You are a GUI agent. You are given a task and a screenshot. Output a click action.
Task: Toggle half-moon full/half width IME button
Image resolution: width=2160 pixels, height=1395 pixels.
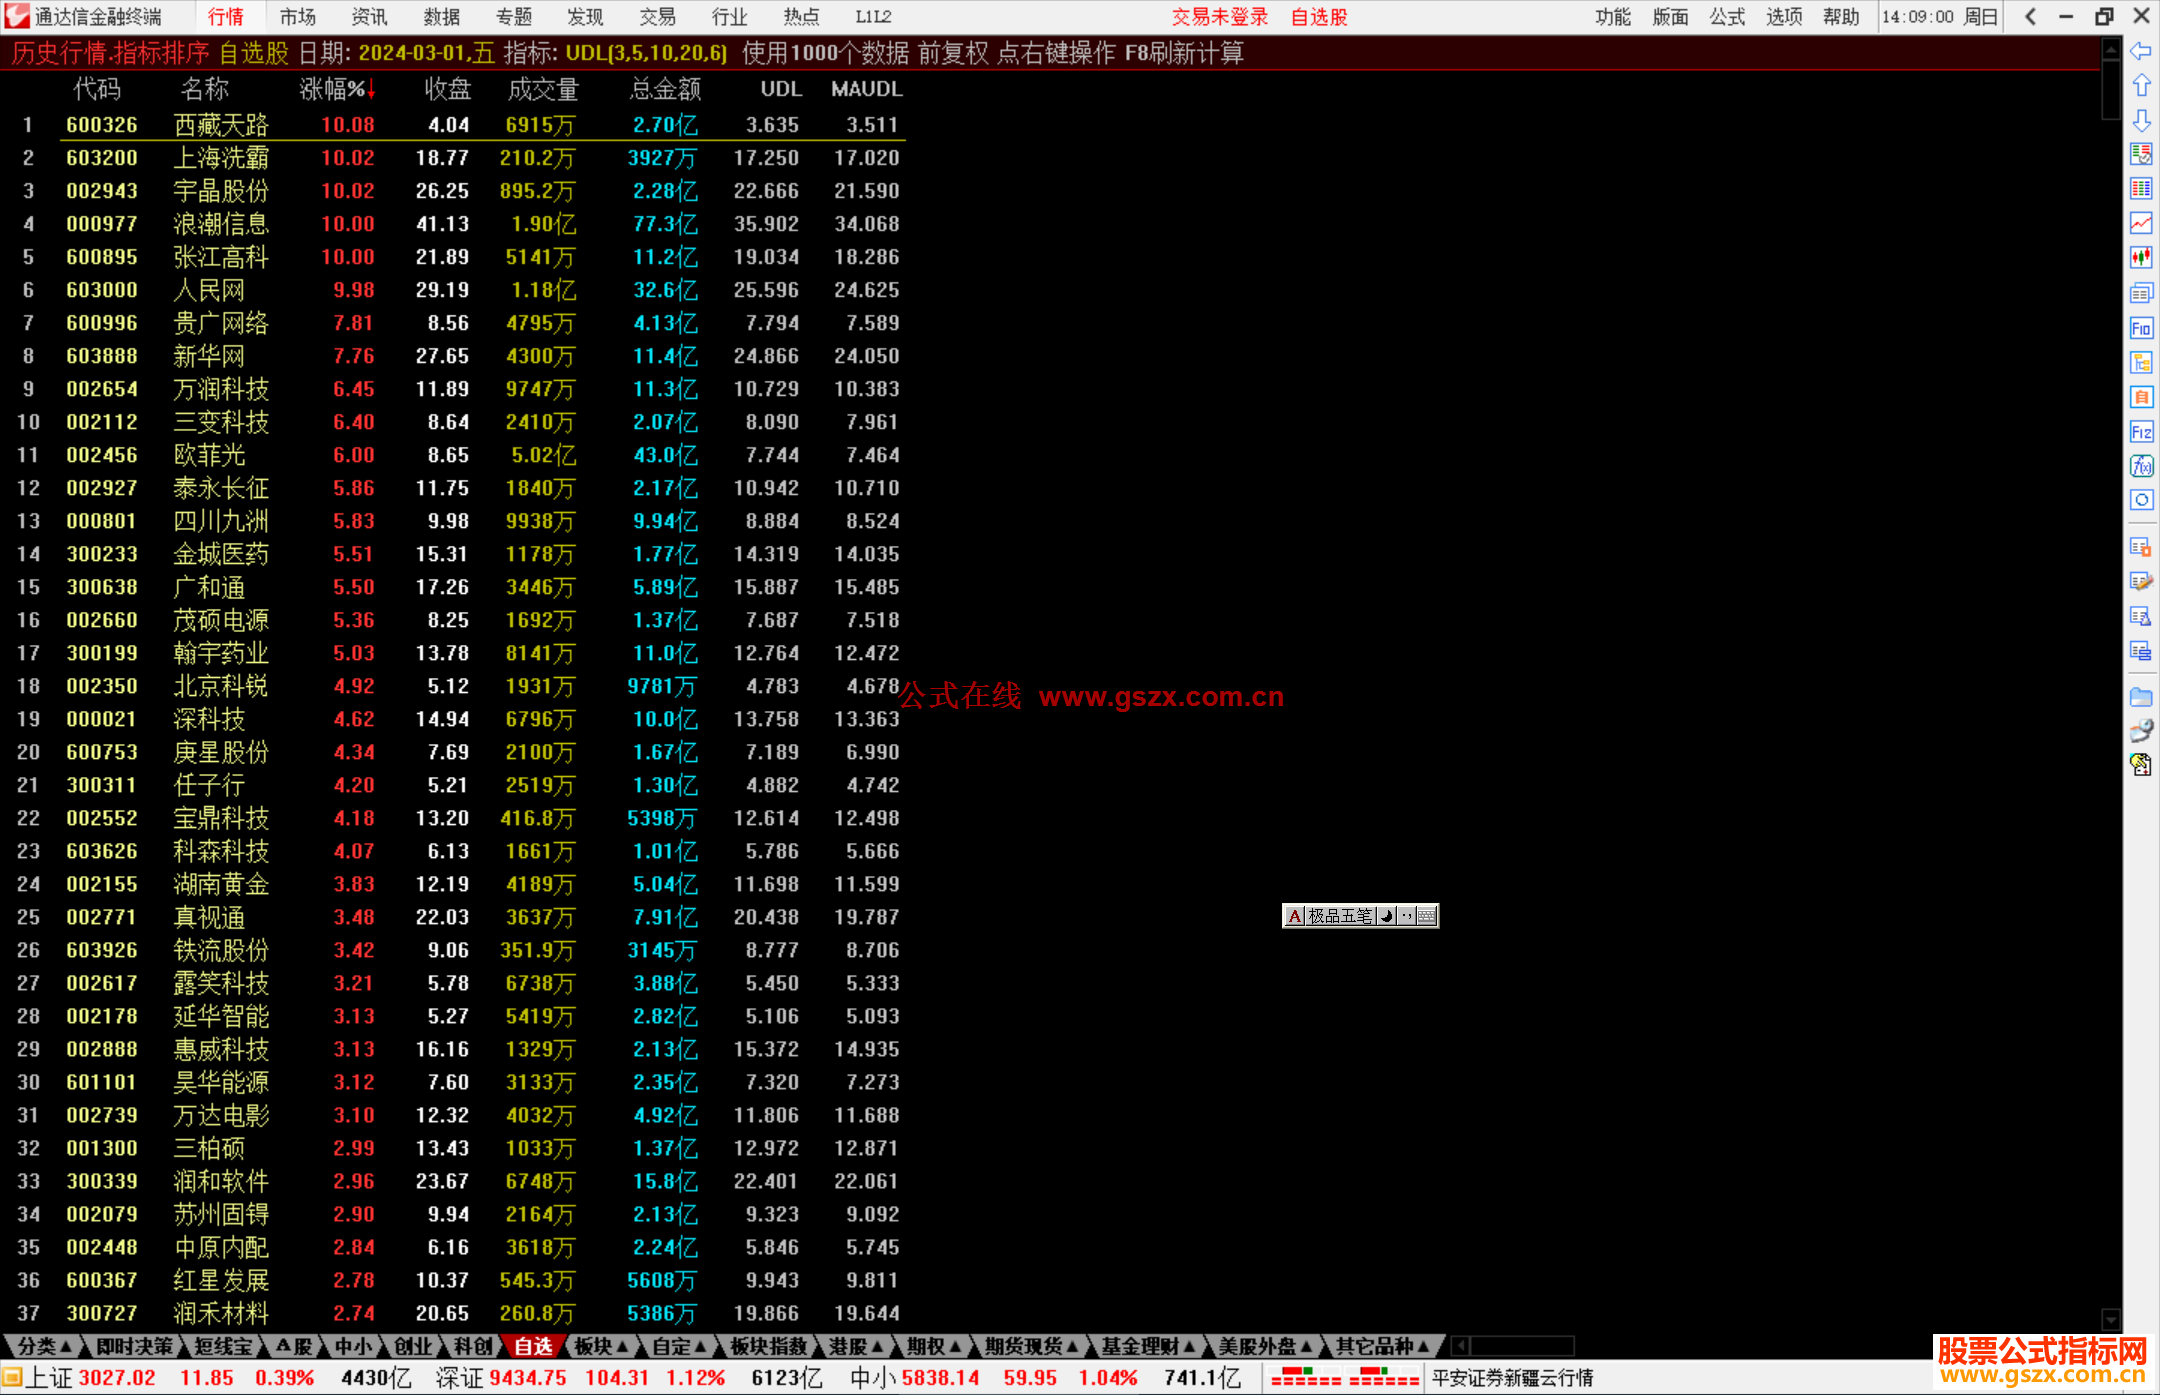(1387, 916)
